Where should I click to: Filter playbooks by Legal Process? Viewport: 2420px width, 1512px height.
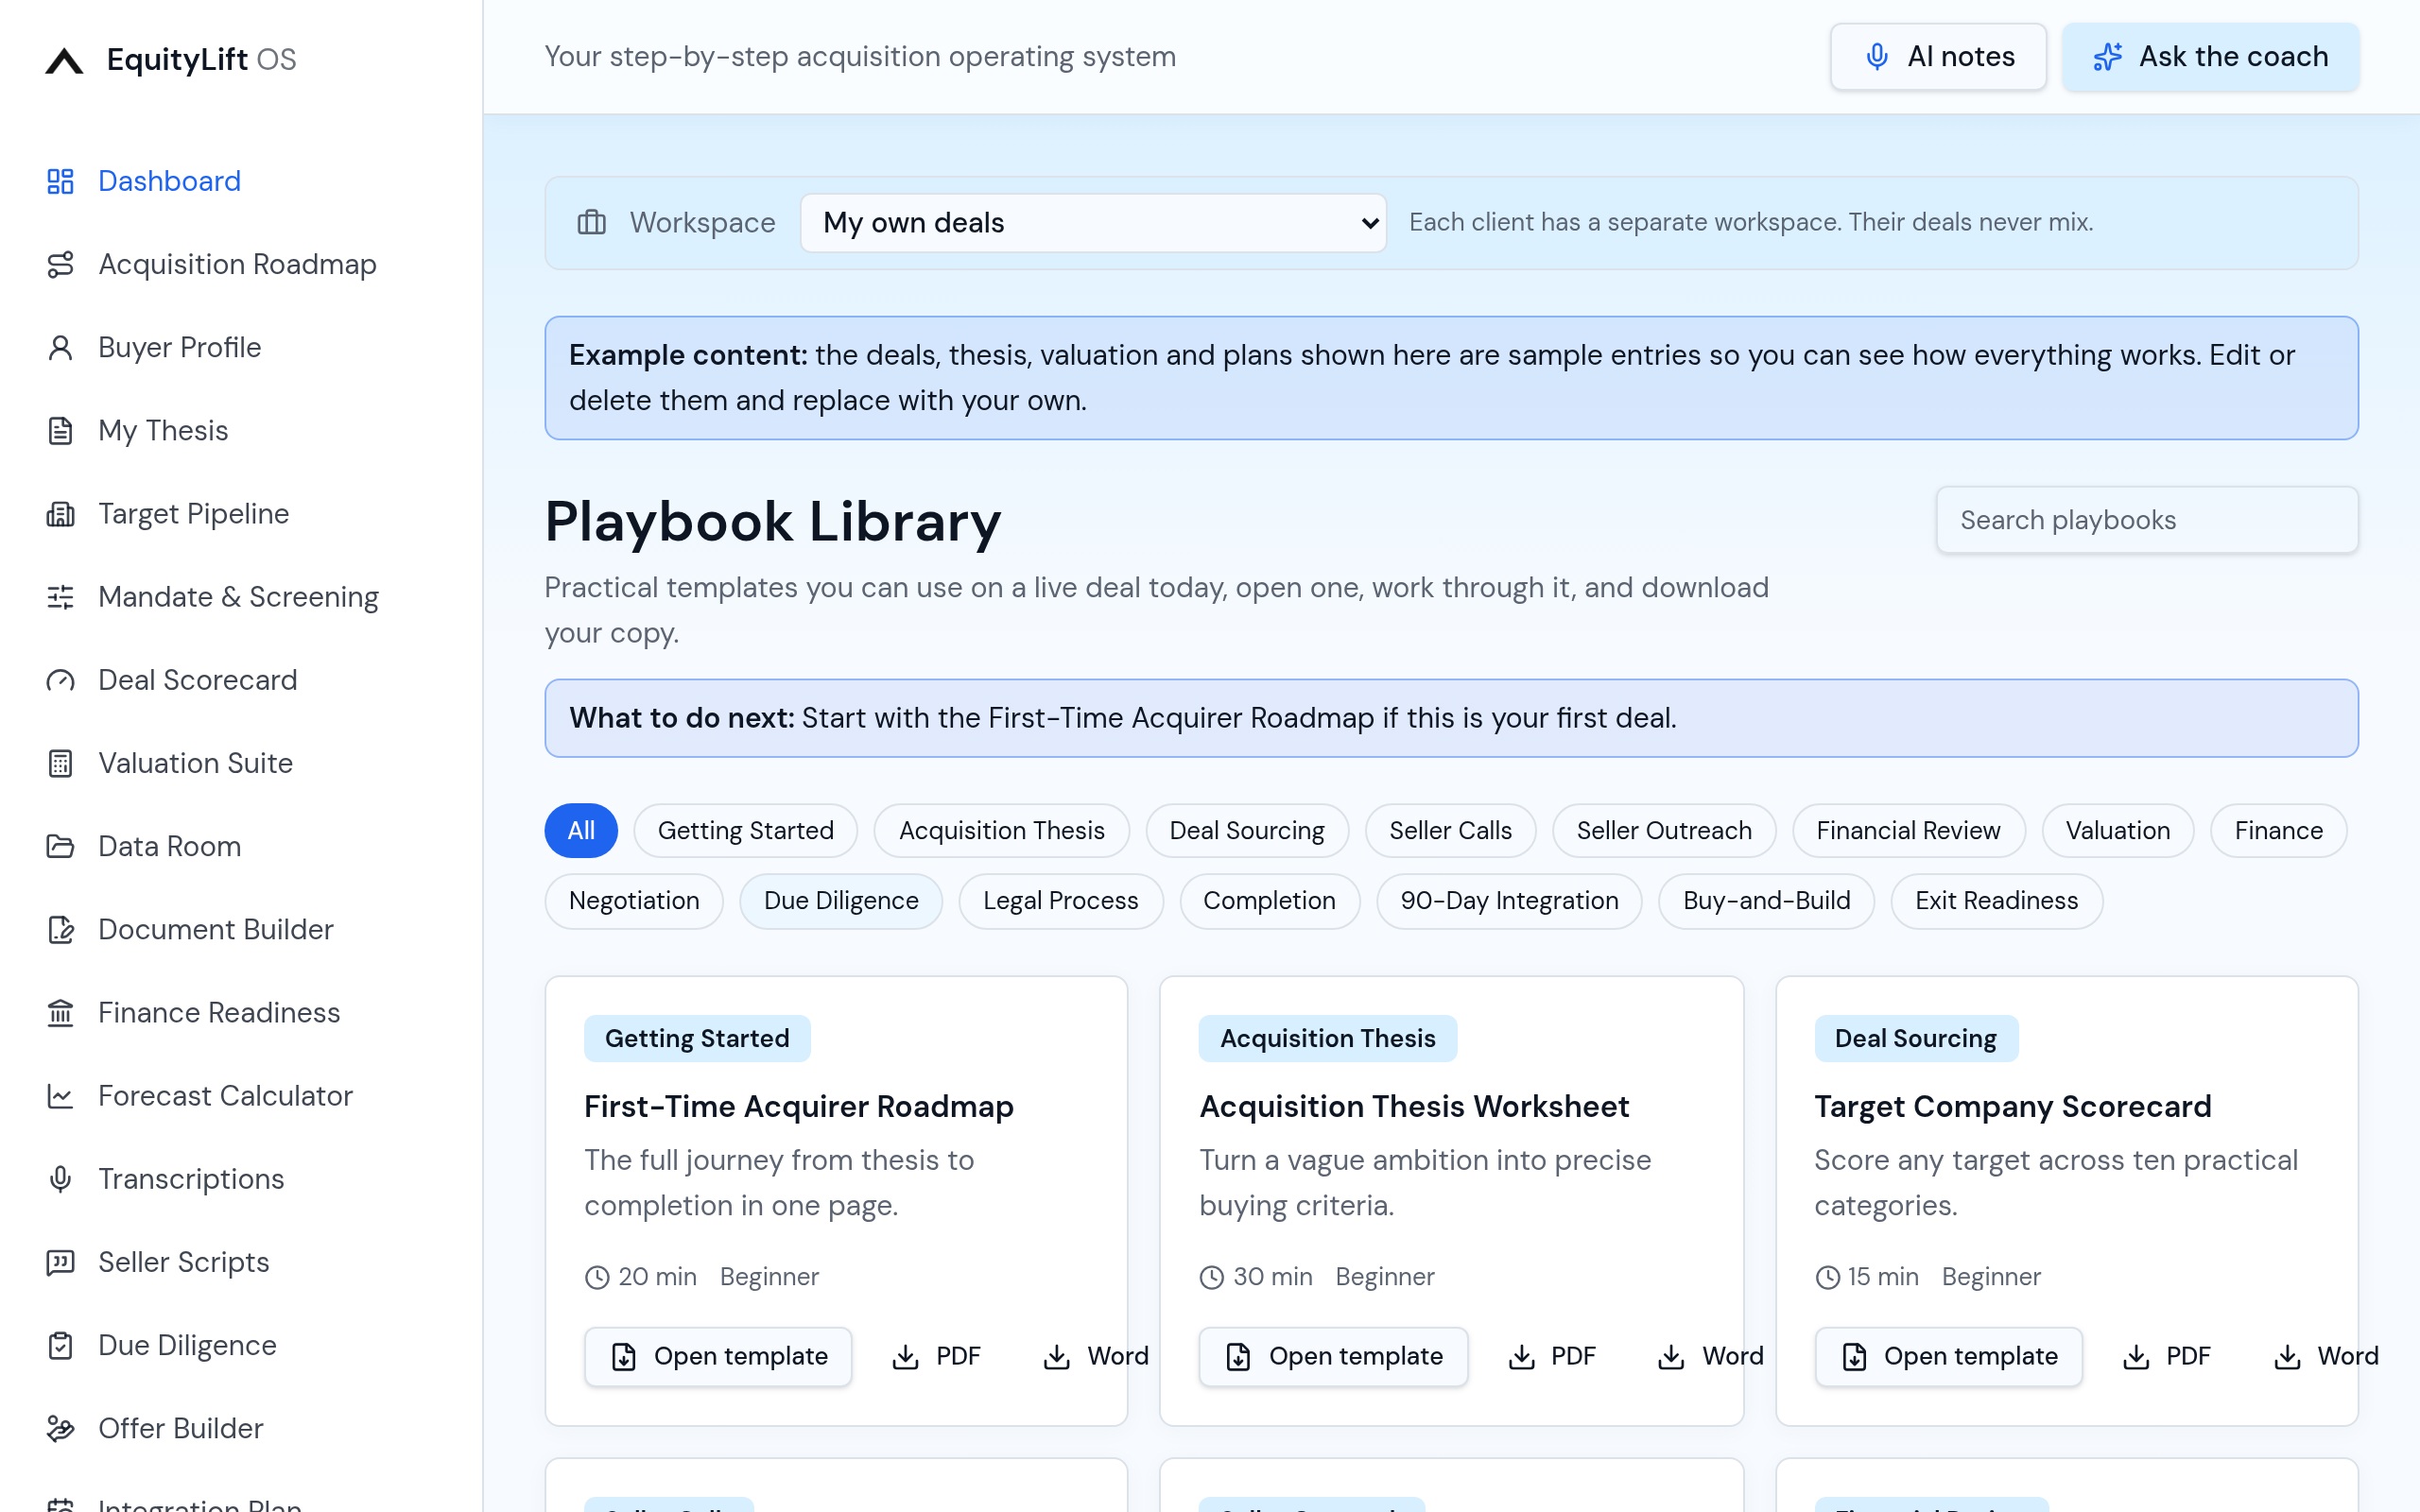1060,901
